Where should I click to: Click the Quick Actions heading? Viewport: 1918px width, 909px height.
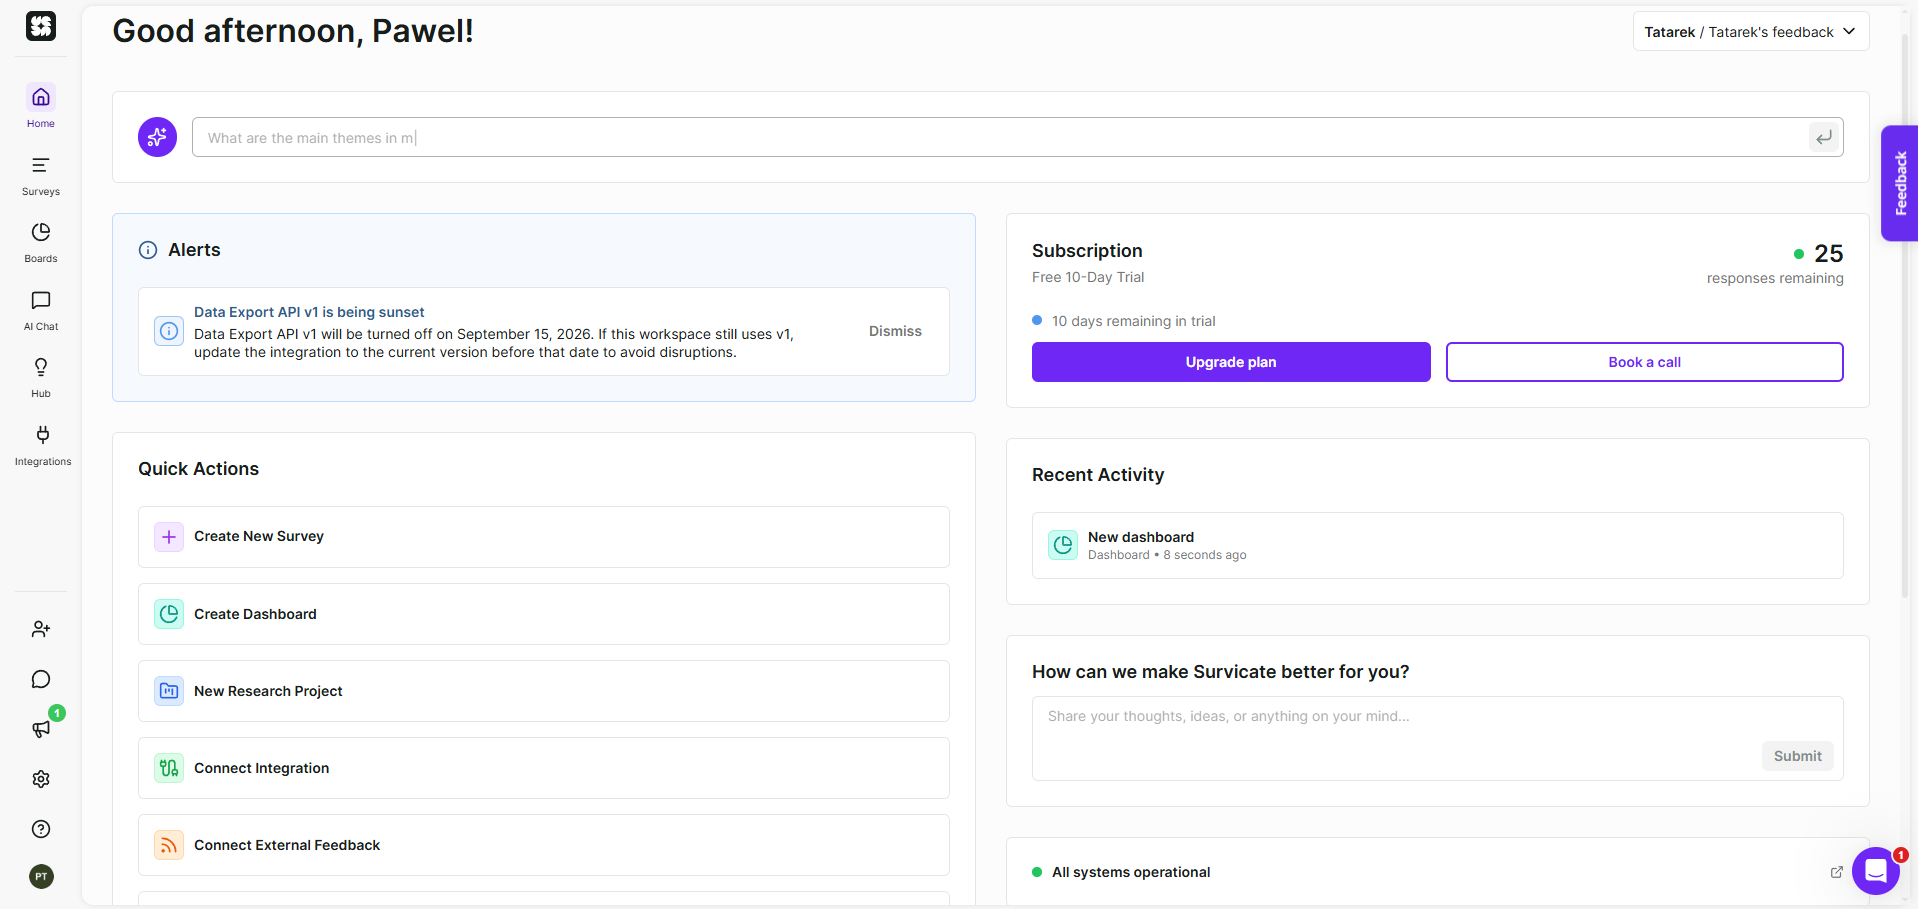click(x=198, y=469)
